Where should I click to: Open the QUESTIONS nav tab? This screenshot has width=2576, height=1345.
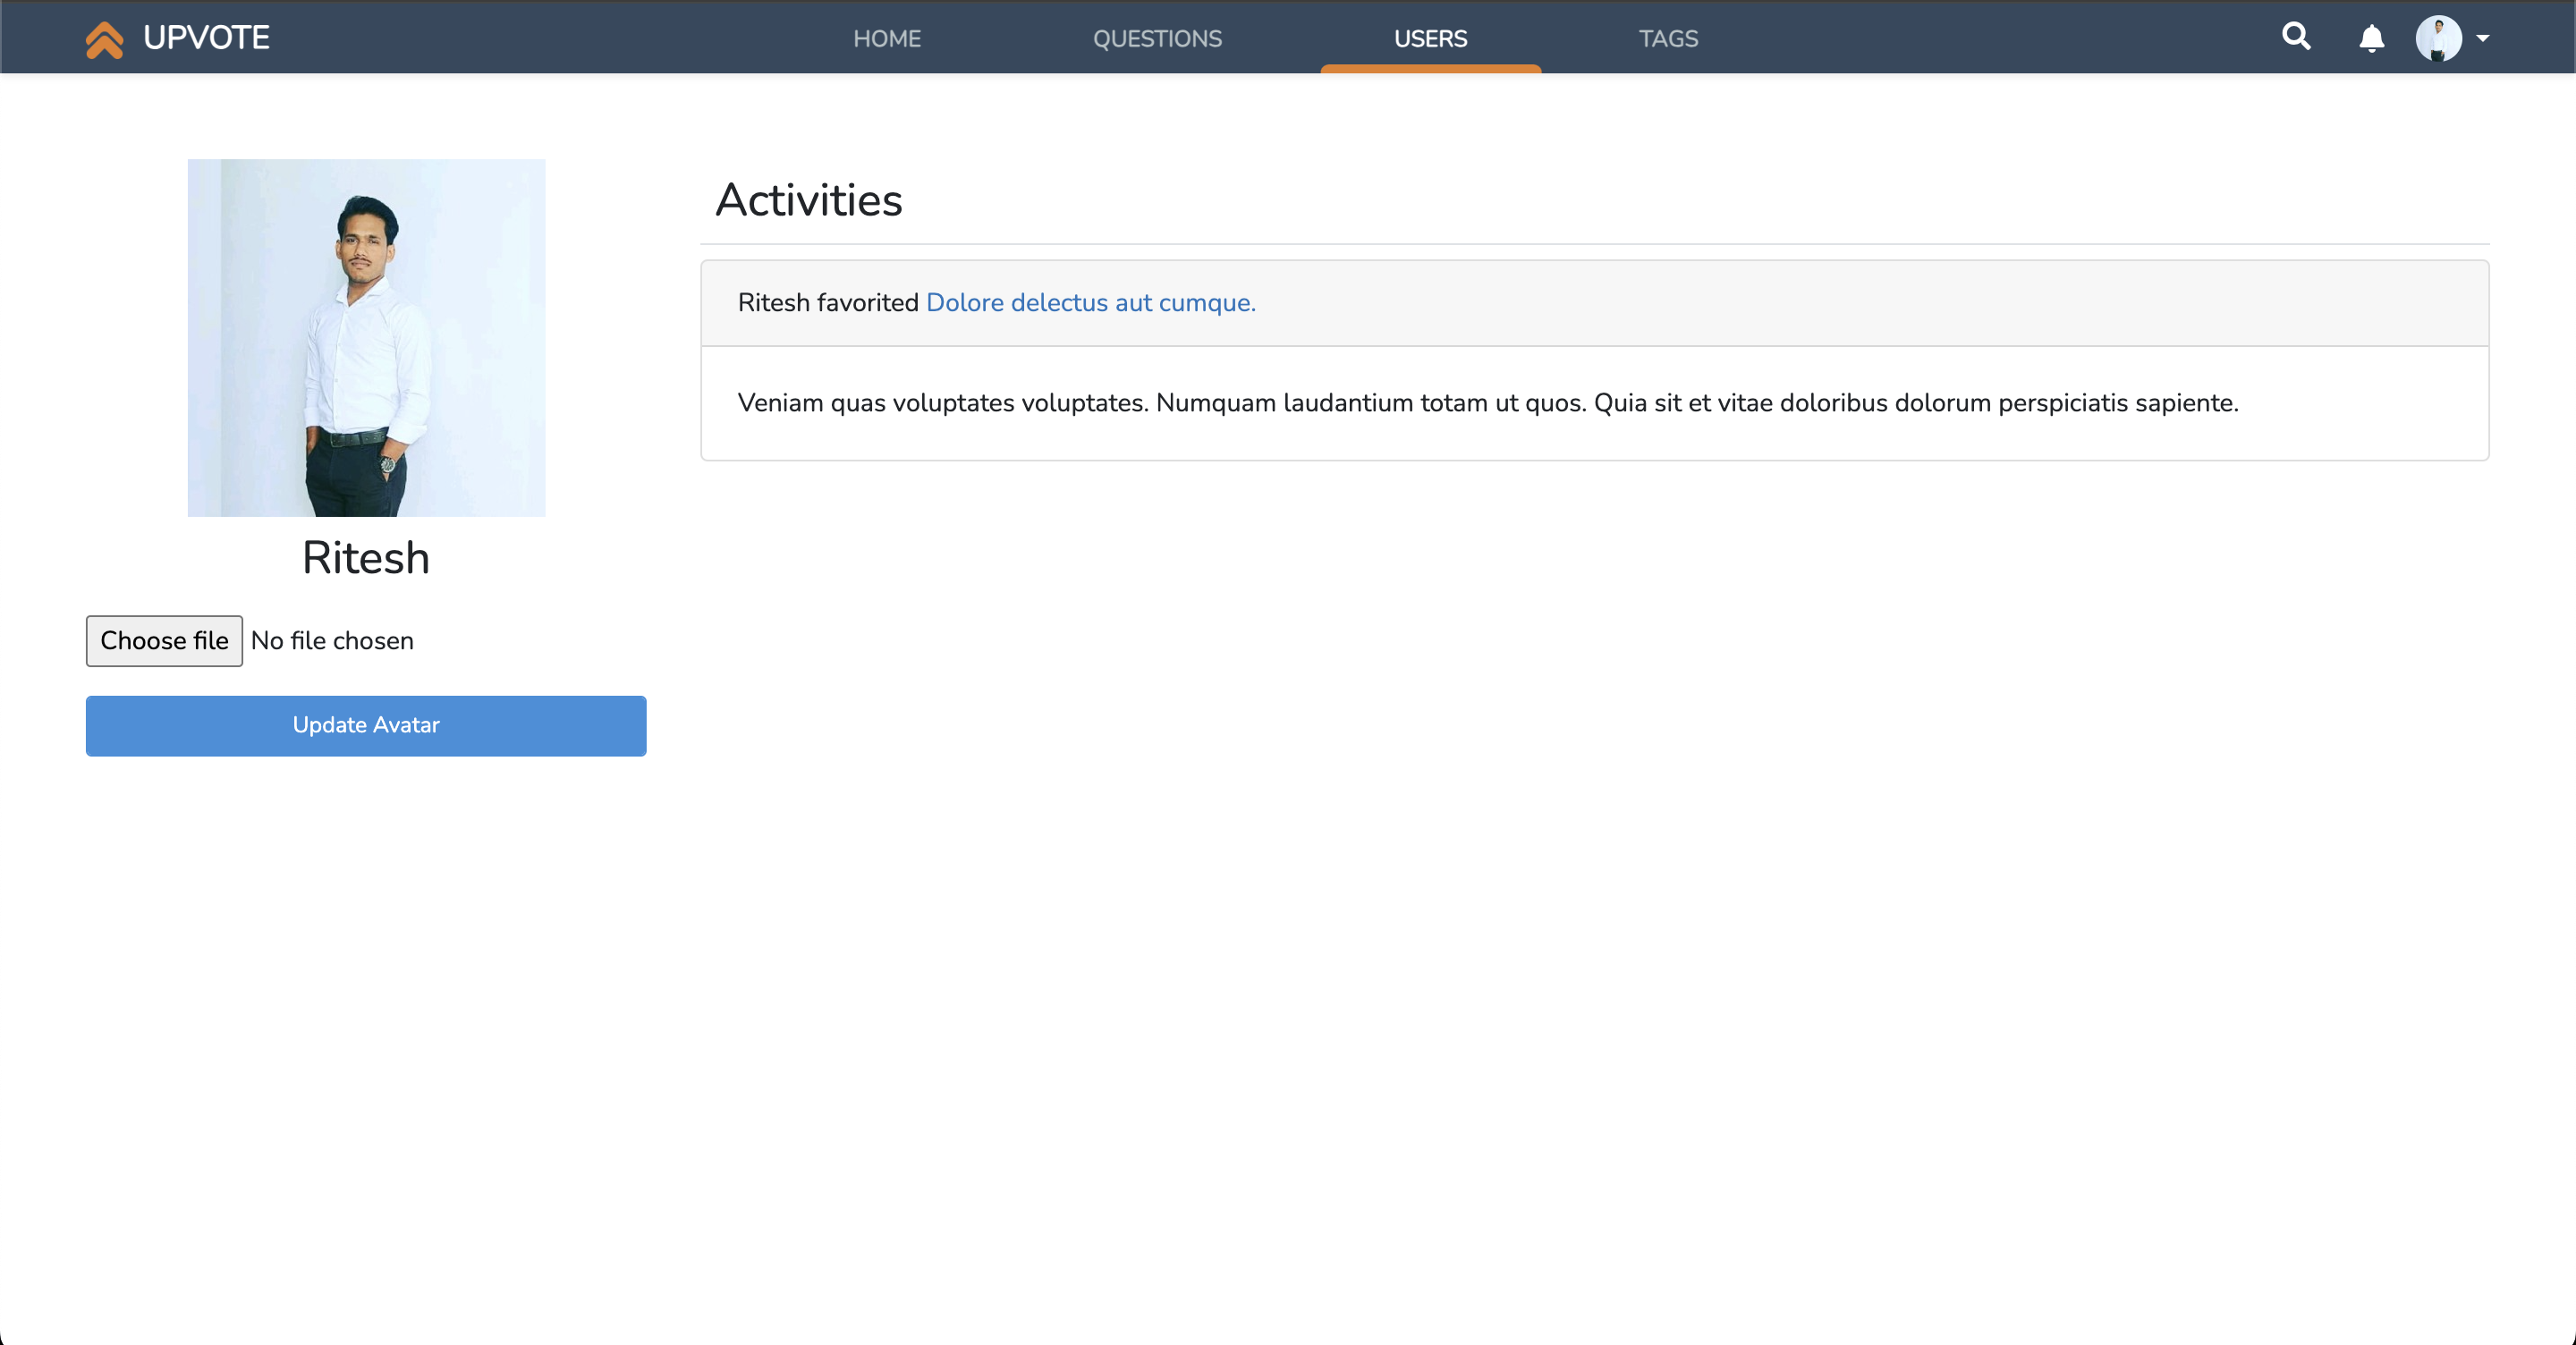click(1157, 39)
